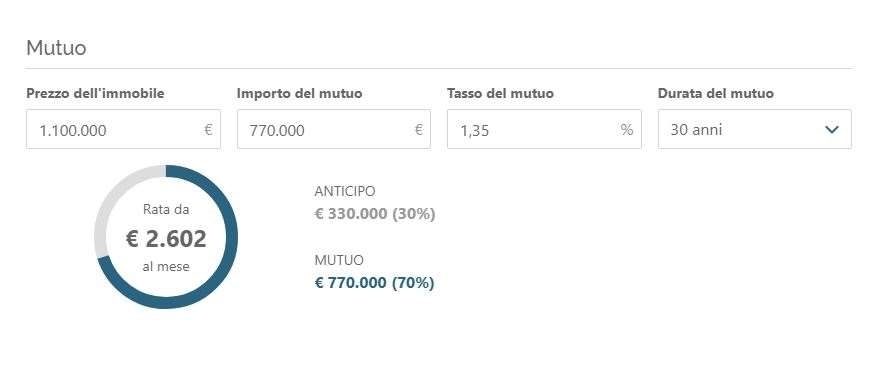The image size is (890, 371).
Task: Click the € 2.602 monthly payment figure
Action: click(166, 239)
